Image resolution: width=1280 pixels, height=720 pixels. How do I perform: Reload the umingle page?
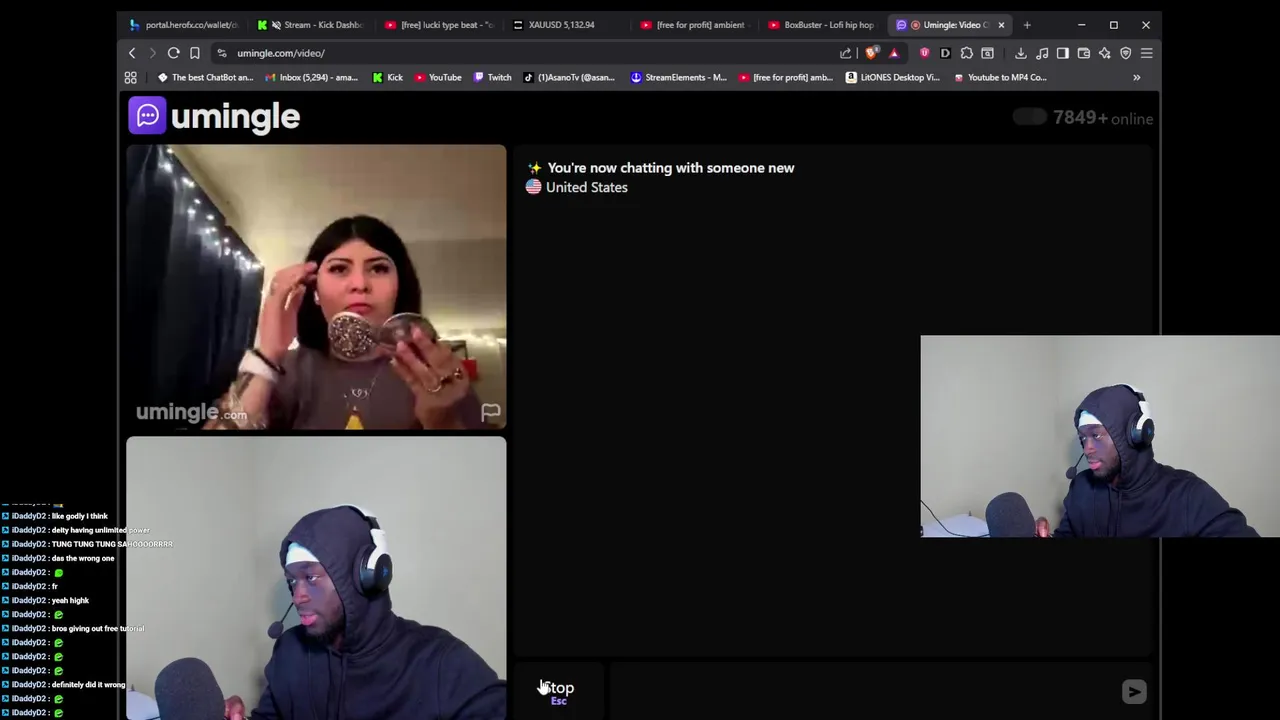point(174,53)
